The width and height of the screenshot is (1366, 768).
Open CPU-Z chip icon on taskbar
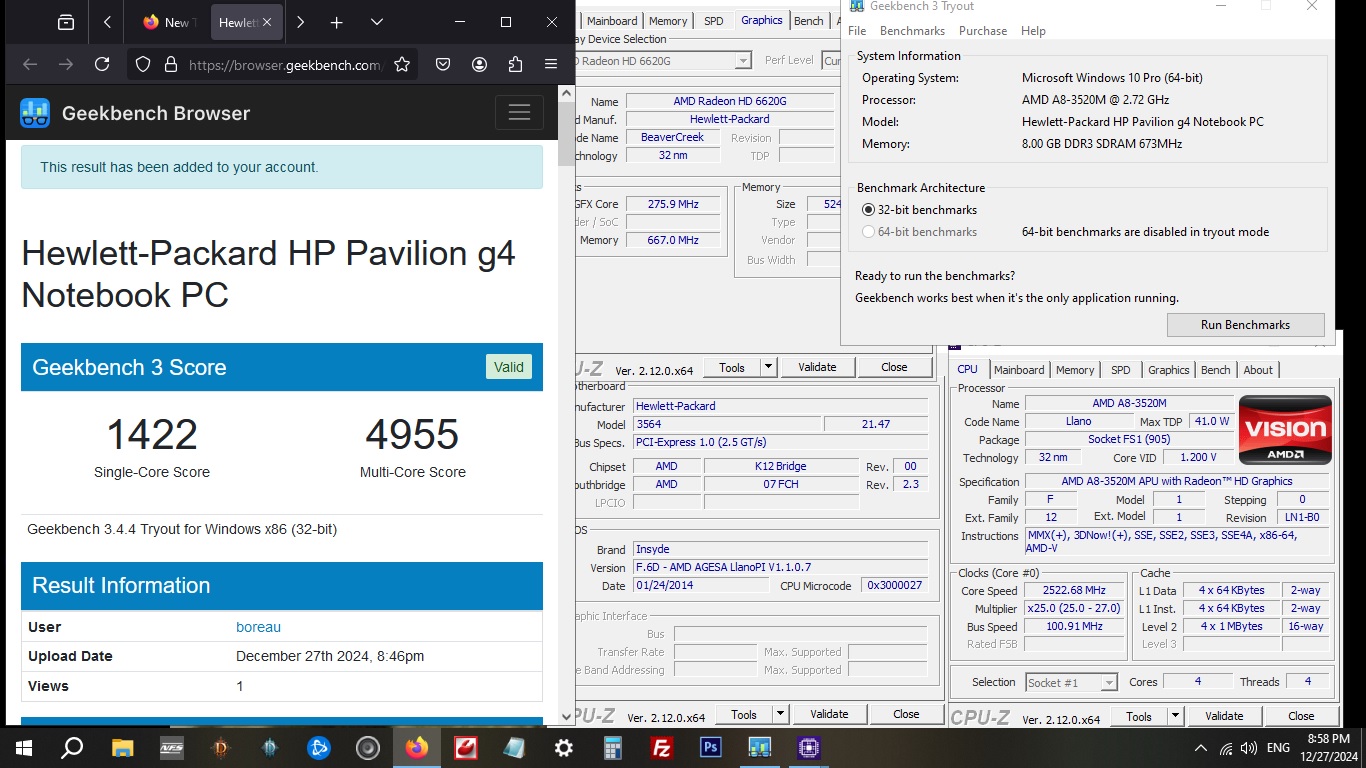[809, 747]
